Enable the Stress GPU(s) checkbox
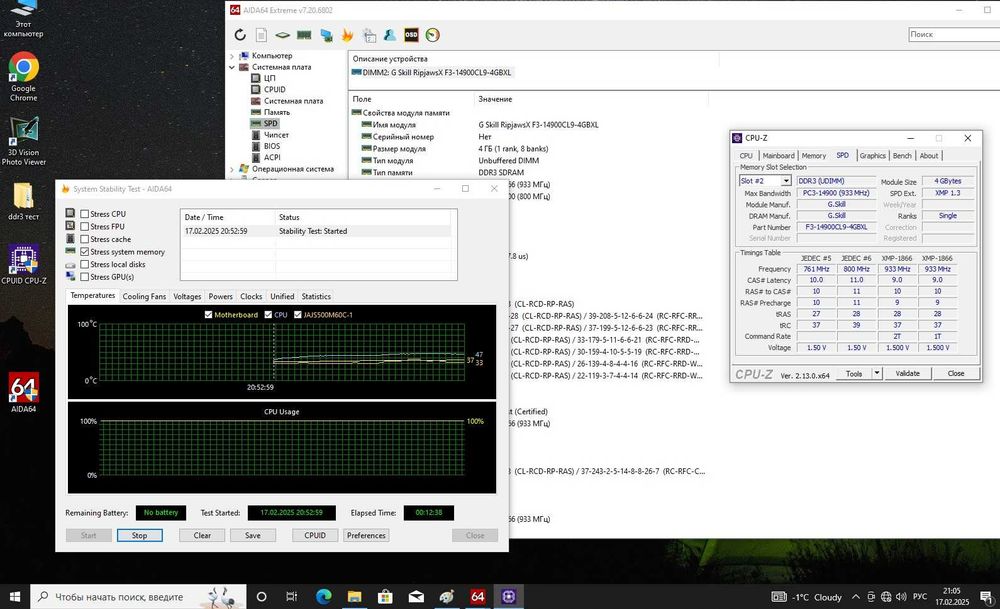Viewport: 1000px width, 609px height. [84, 277]
